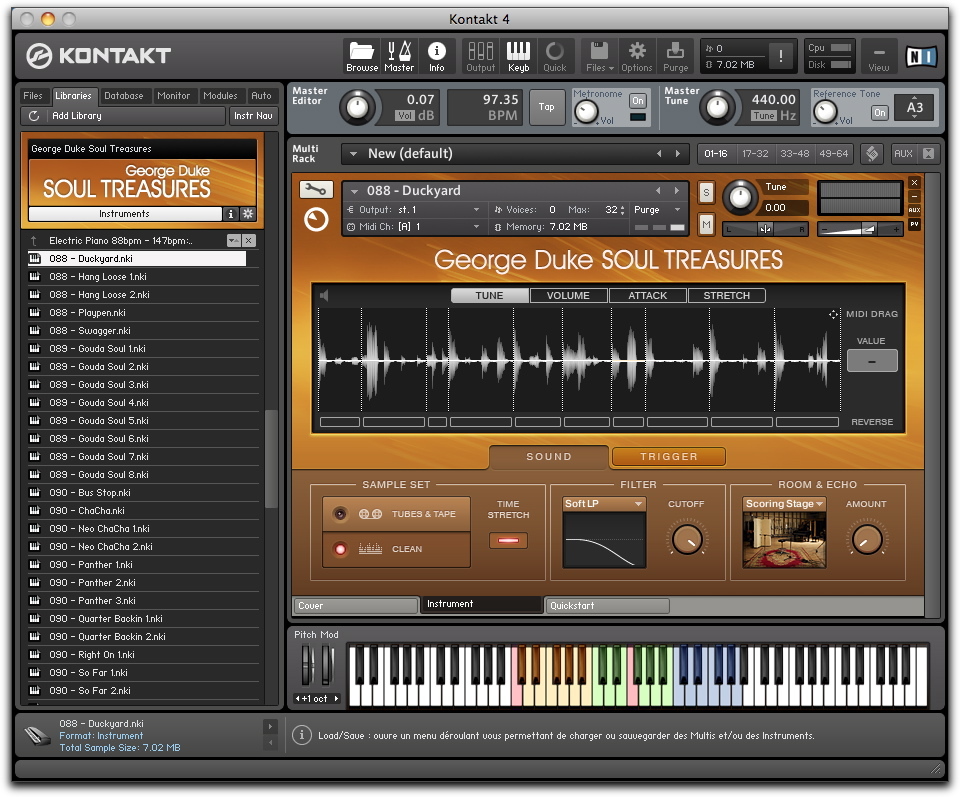Image resolution: width=960 pixels, height=797 pixels.
Task: Show rack page 17-32
Action: point(755,154)
